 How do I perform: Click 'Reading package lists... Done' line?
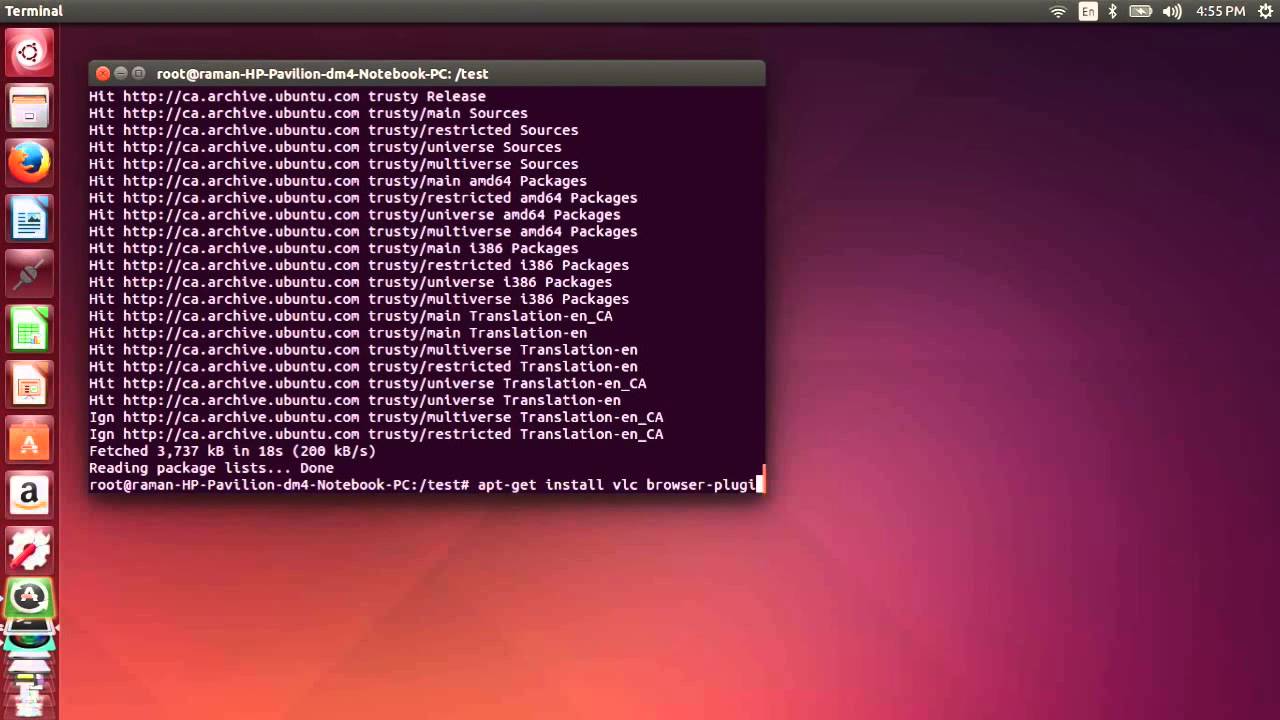pyautogui.click(x=211, y=468)
